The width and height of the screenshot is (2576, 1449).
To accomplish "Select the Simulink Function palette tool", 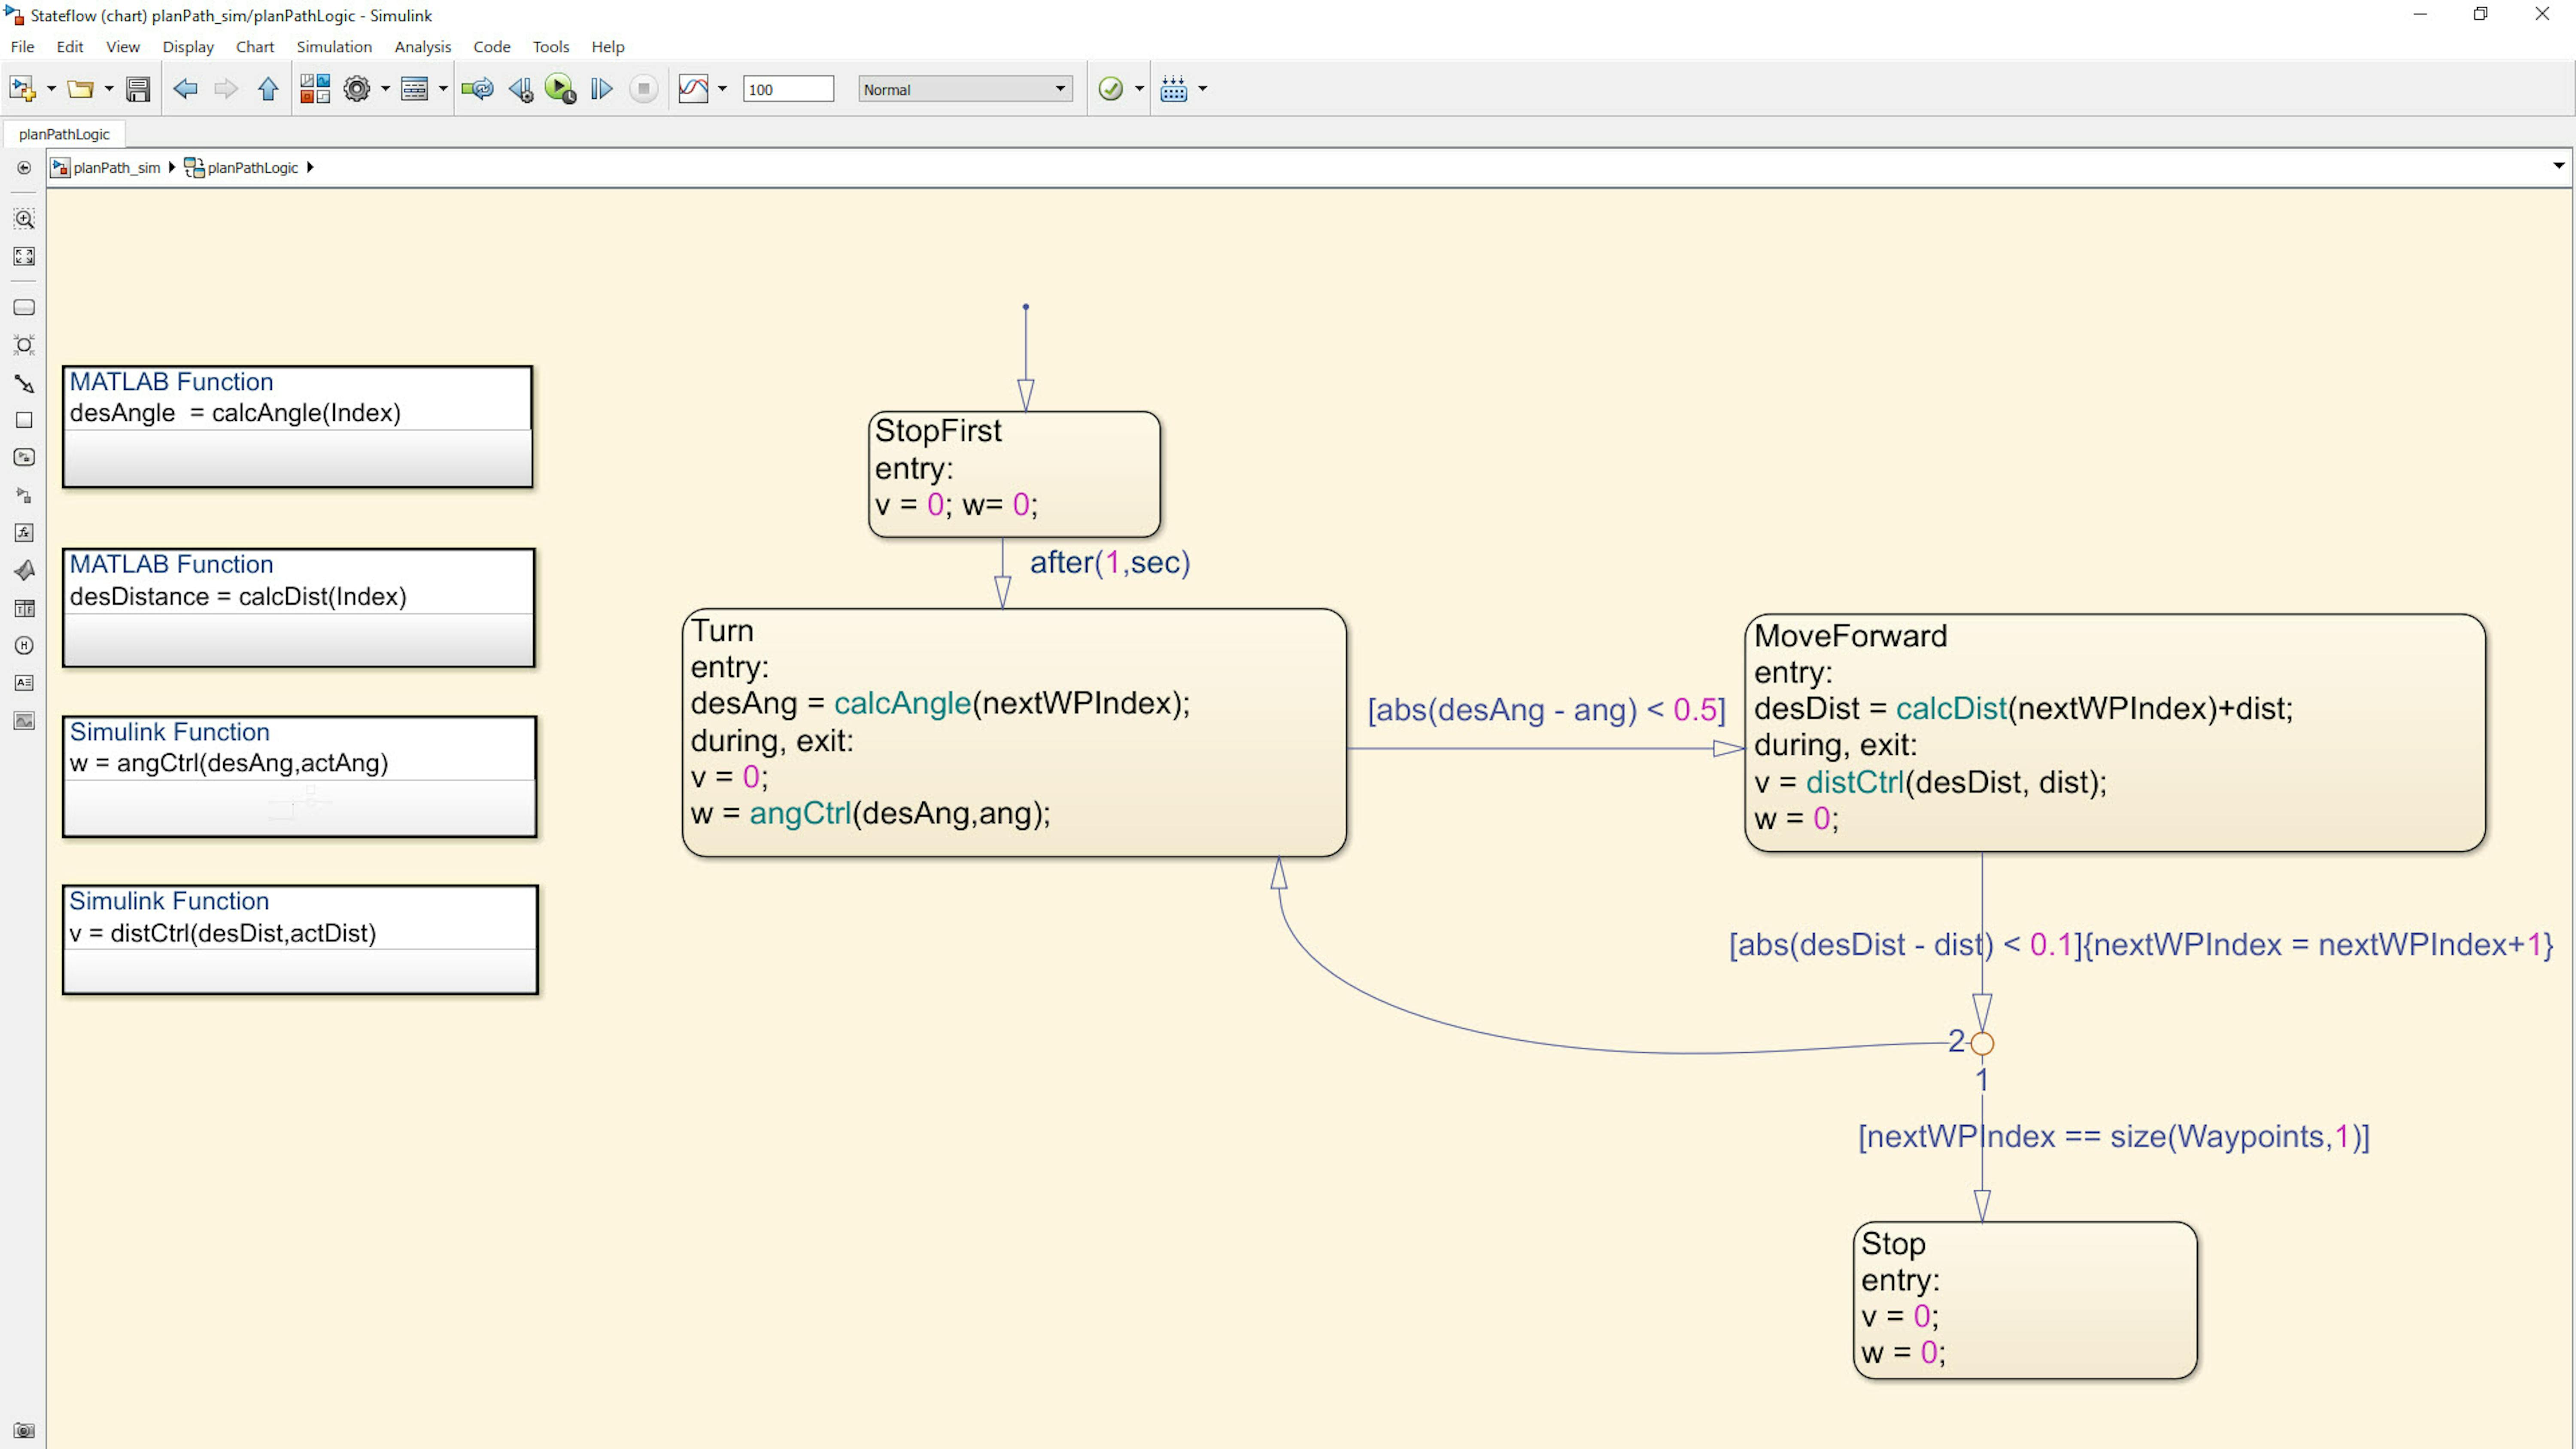I will [x=24, y=495].
